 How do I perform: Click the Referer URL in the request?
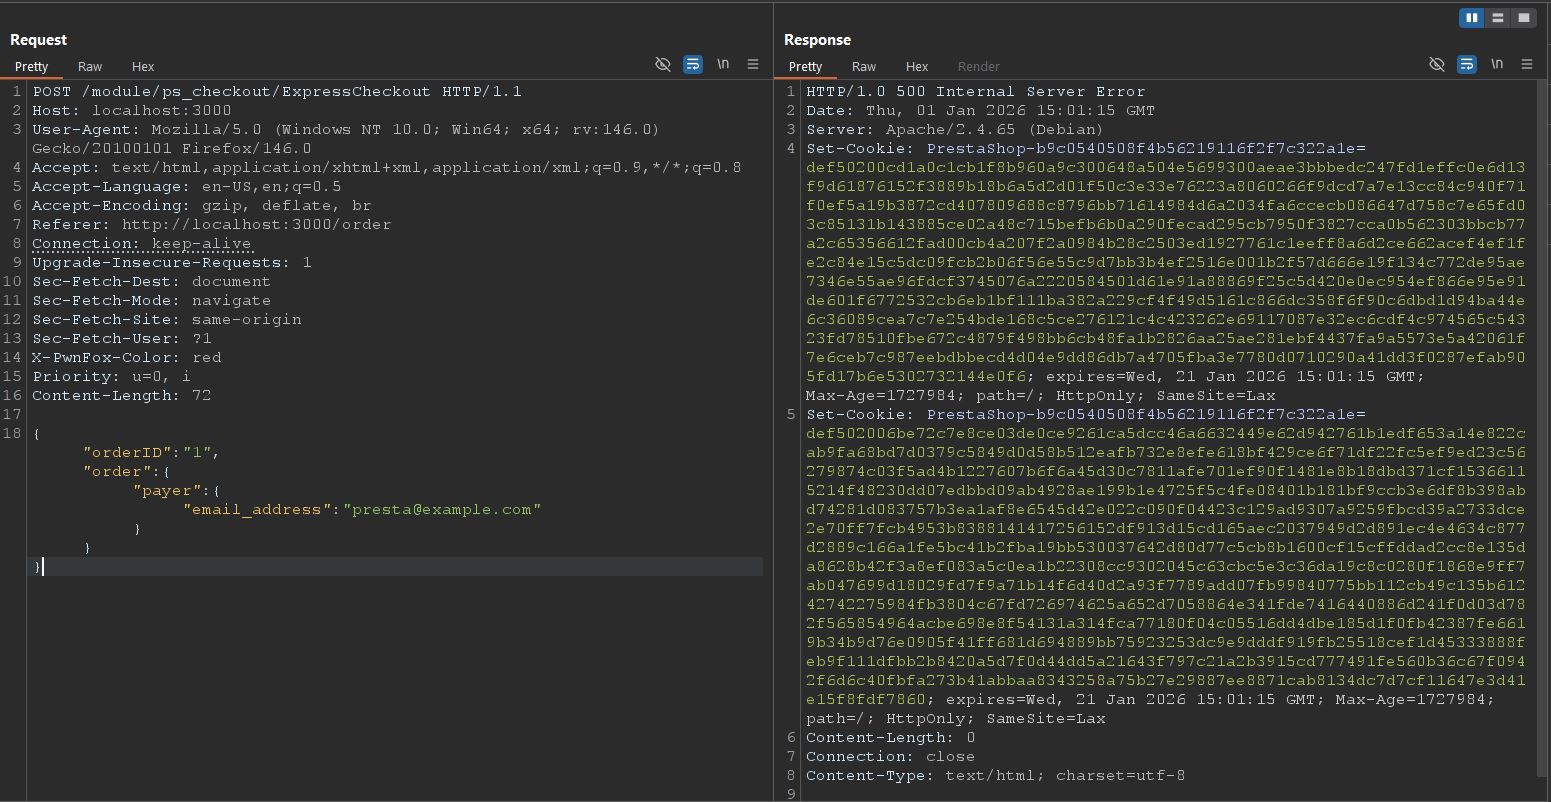point(256,225)
